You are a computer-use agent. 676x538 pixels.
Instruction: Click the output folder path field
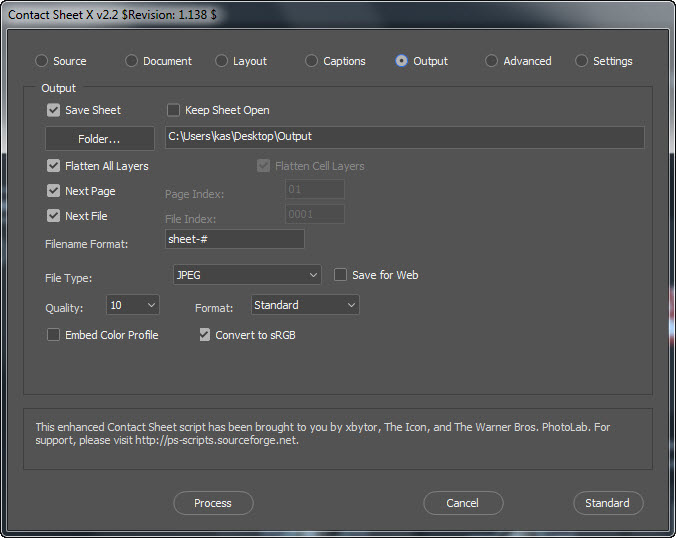point(405,137)
